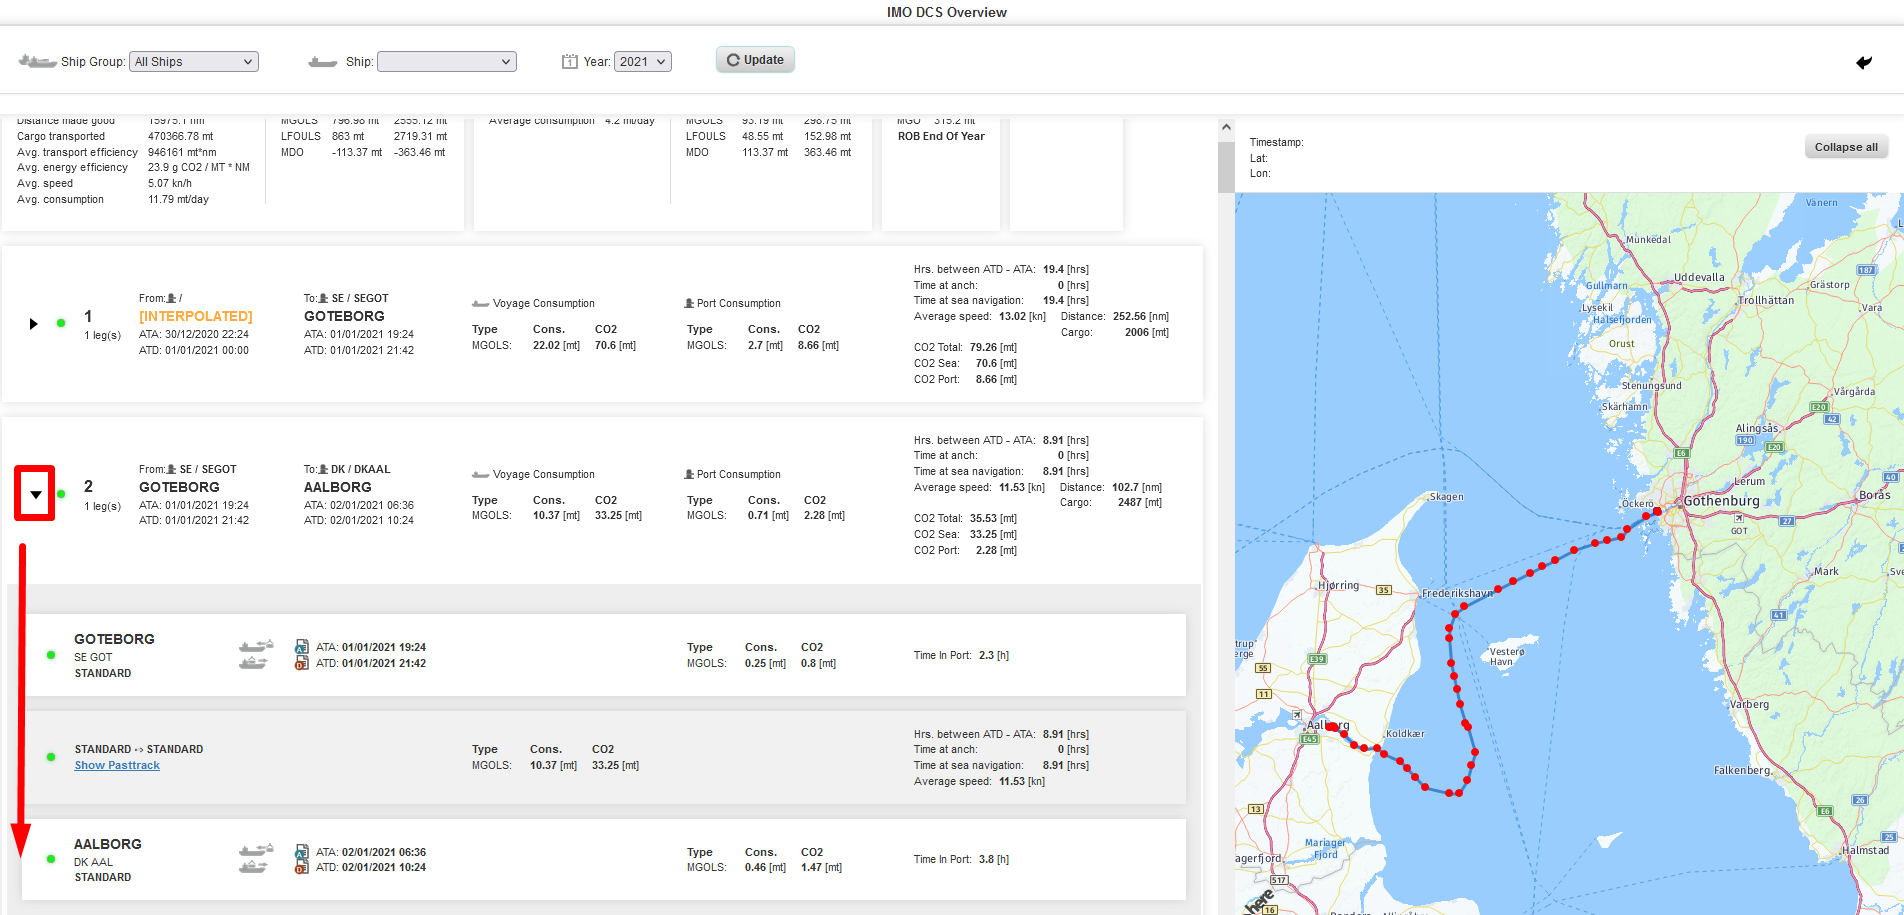Viewport: 1904px width, 915px height.
Task: Click the ATA document icon in AALBORG row
Action: click(x=302, y=852)
